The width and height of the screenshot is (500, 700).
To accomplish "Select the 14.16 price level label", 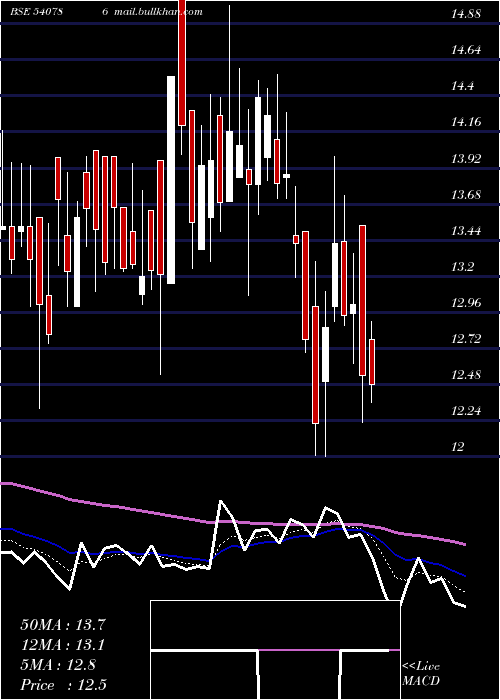I will (x=466, y=122).
